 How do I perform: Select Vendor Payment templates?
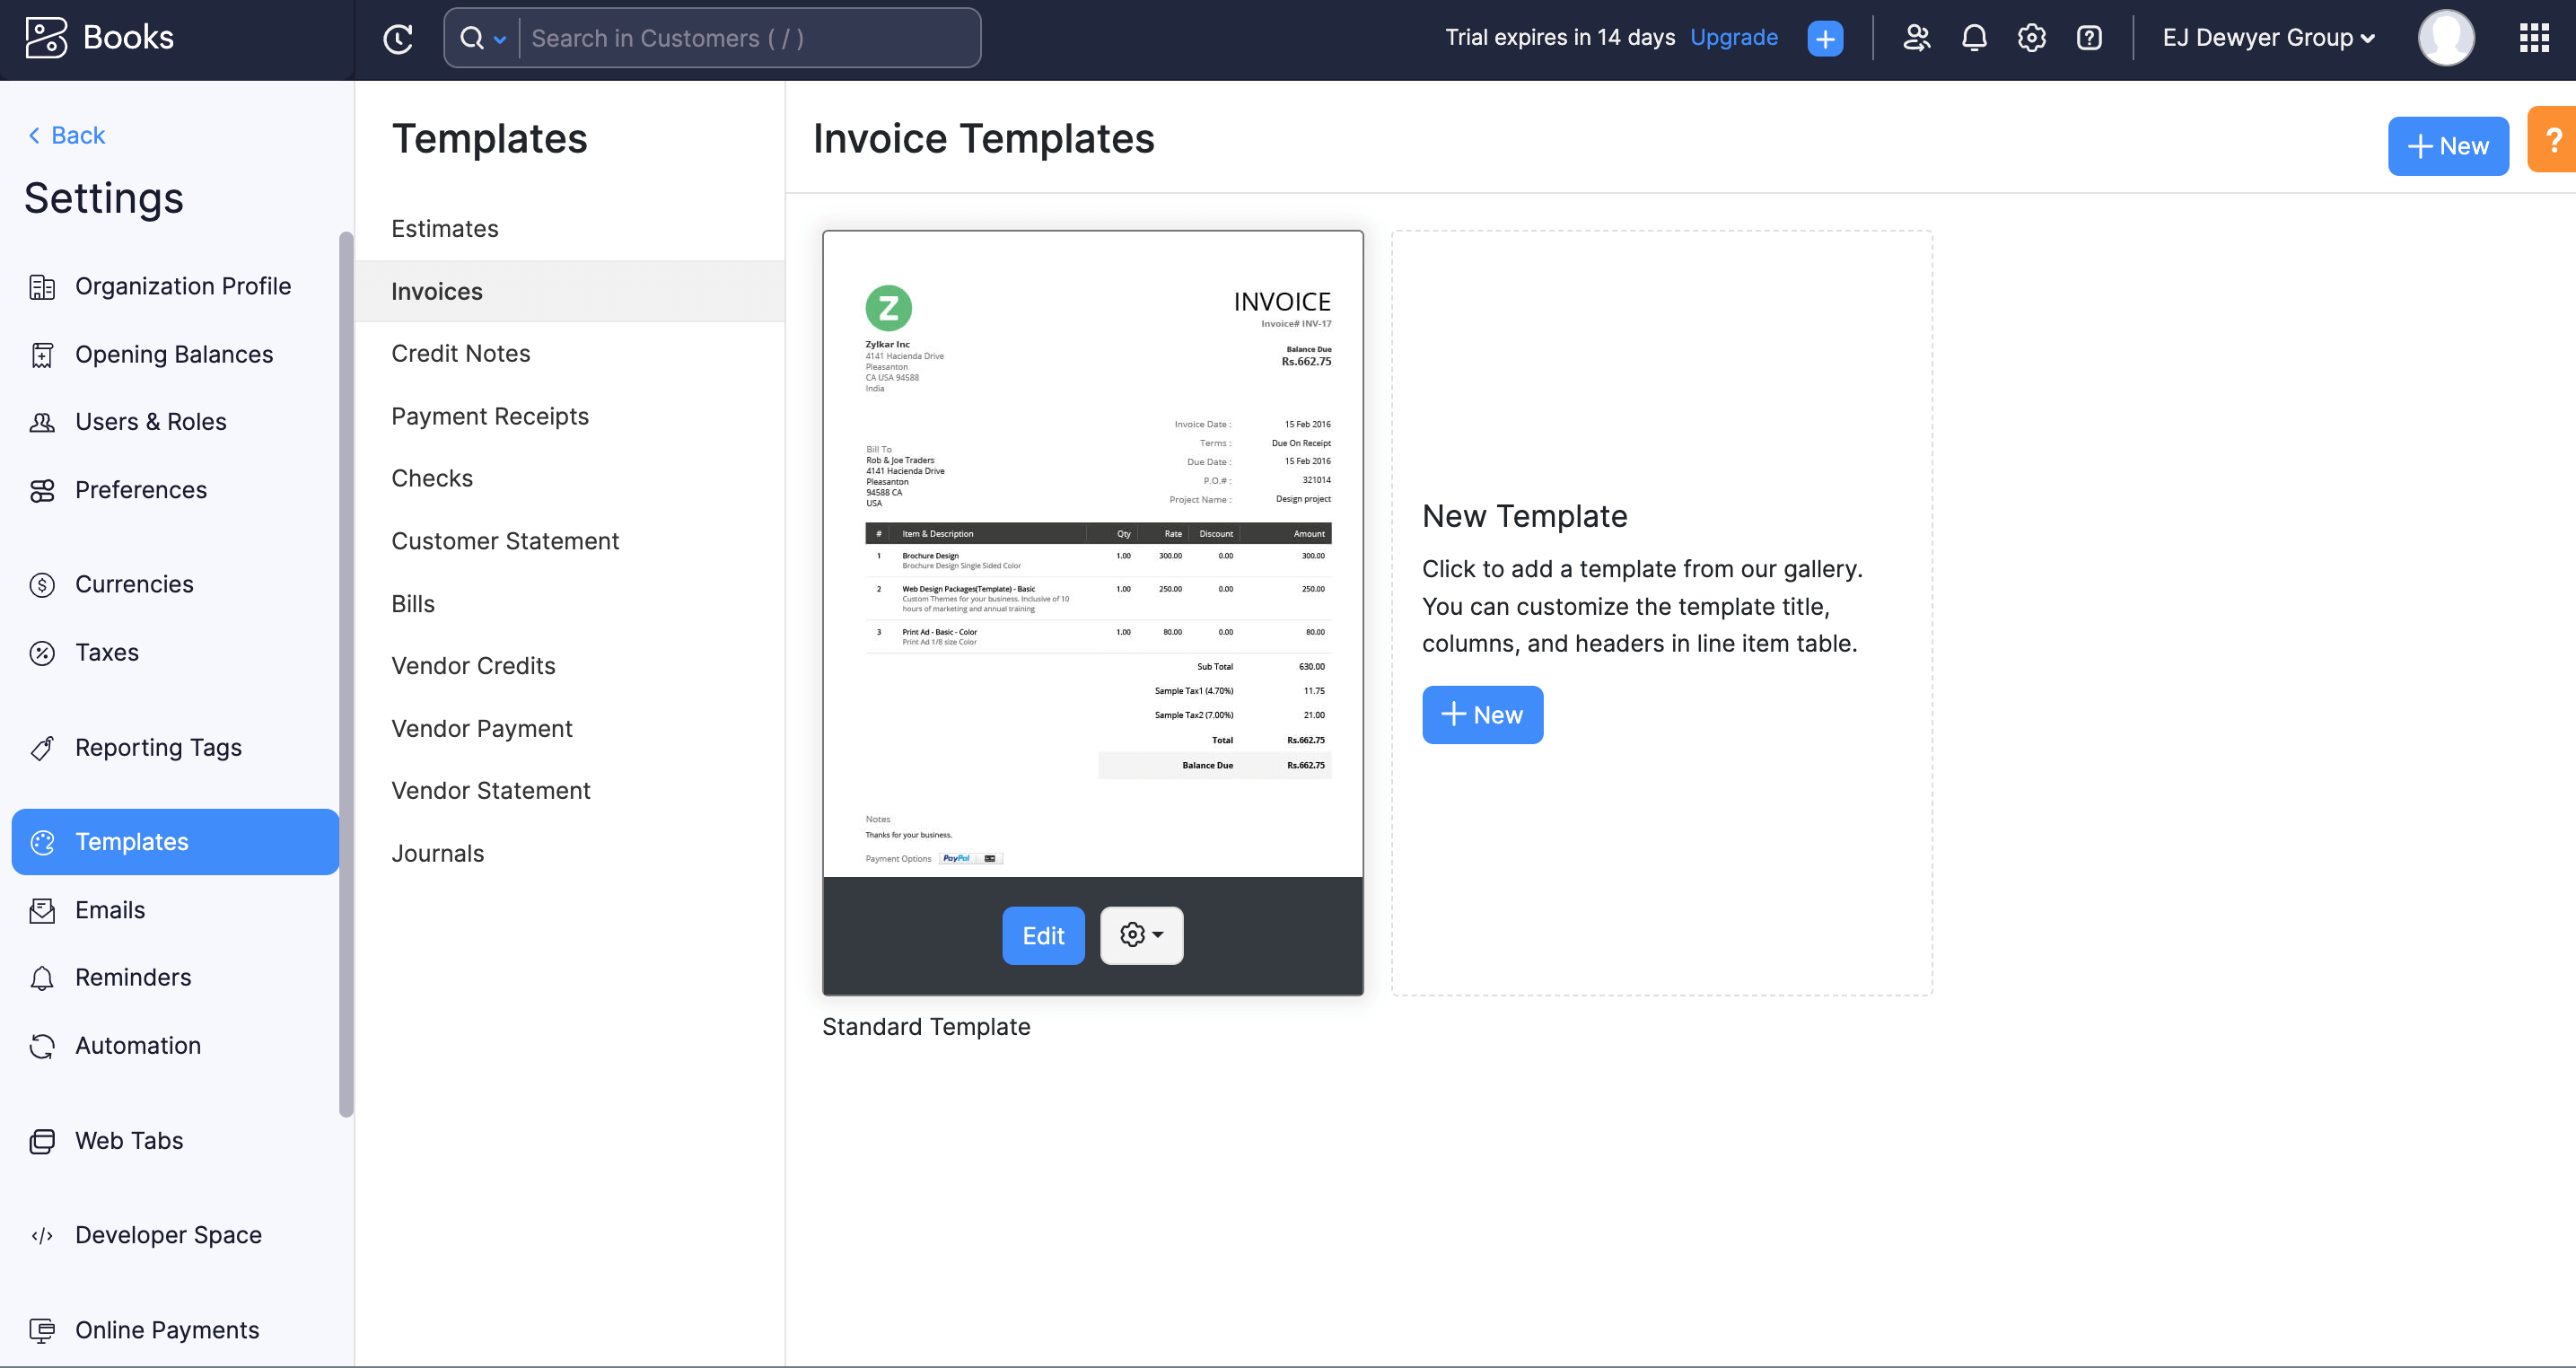[570, 729]
